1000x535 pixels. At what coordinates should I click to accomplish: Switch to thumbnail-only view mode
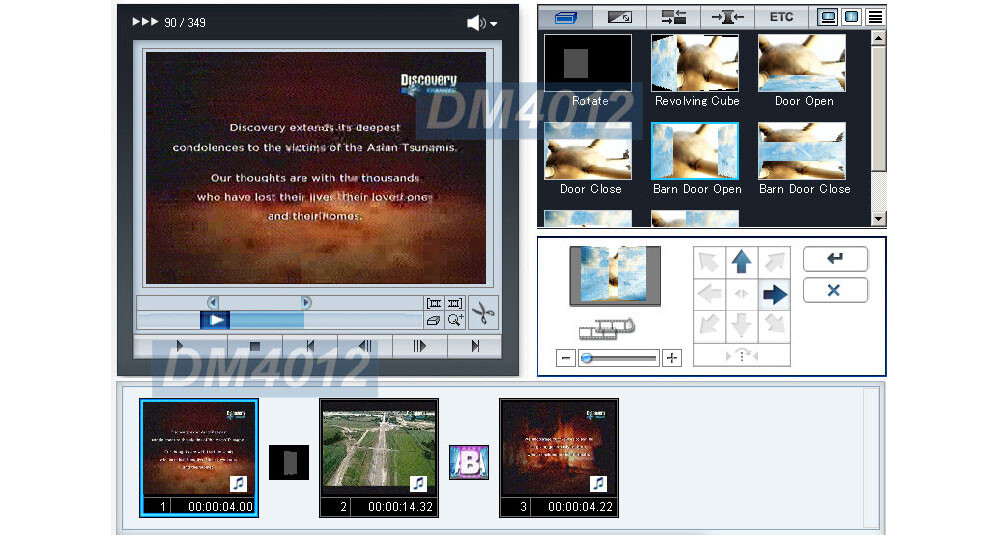click(x=851, y=17)
